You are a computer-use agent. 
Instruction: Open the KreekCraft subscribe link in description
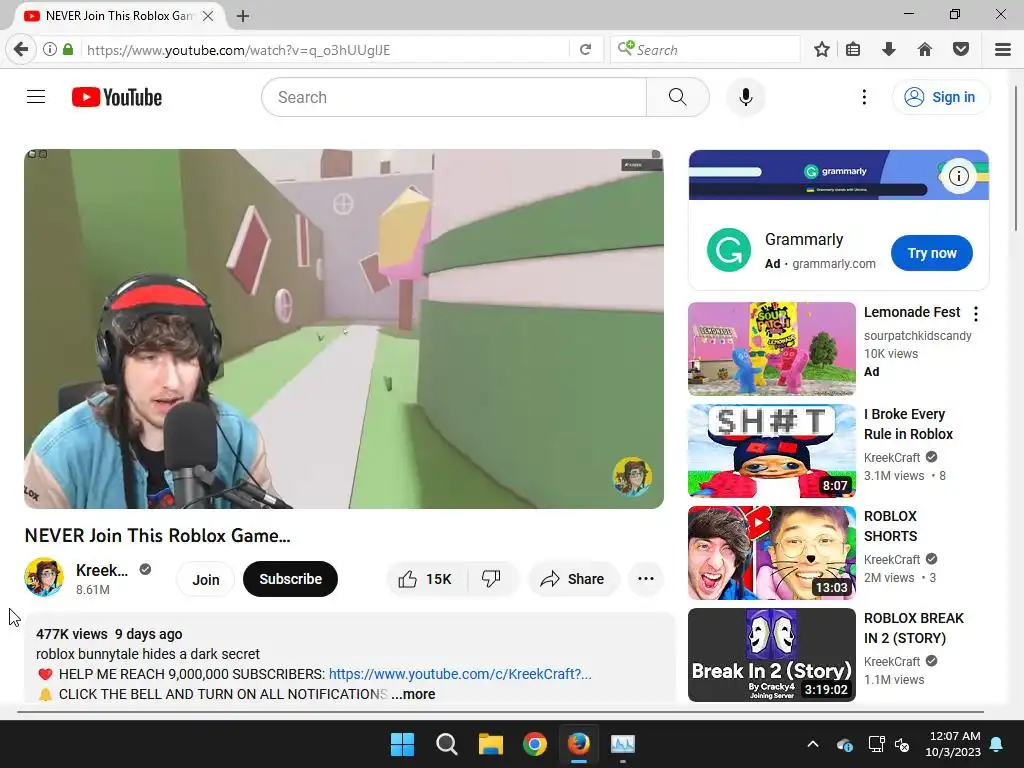tap(460, 674)
